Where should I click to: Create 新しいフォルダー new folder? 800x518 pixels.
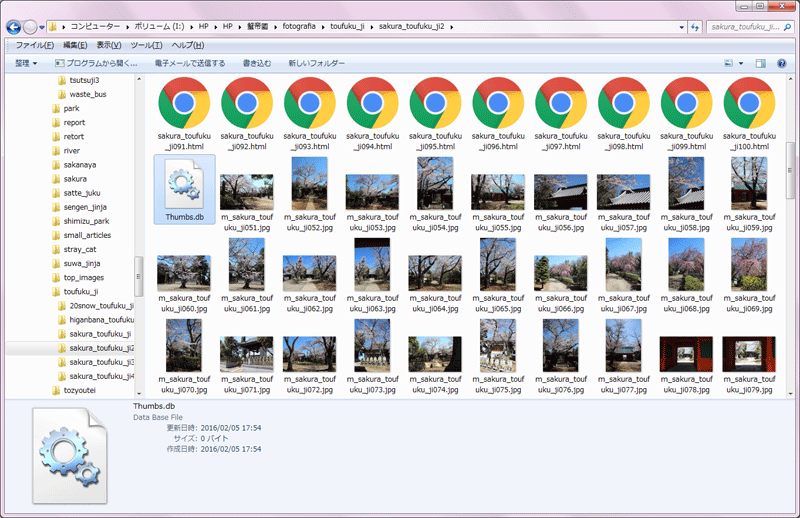[316, 63]
